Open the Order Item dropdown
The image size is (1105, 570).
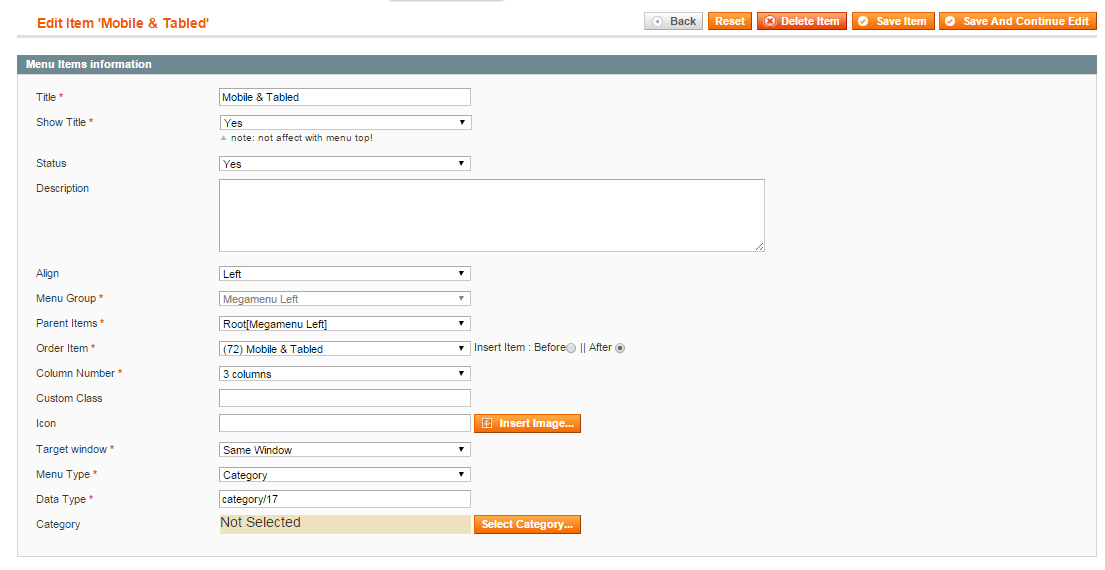[345, 349]
